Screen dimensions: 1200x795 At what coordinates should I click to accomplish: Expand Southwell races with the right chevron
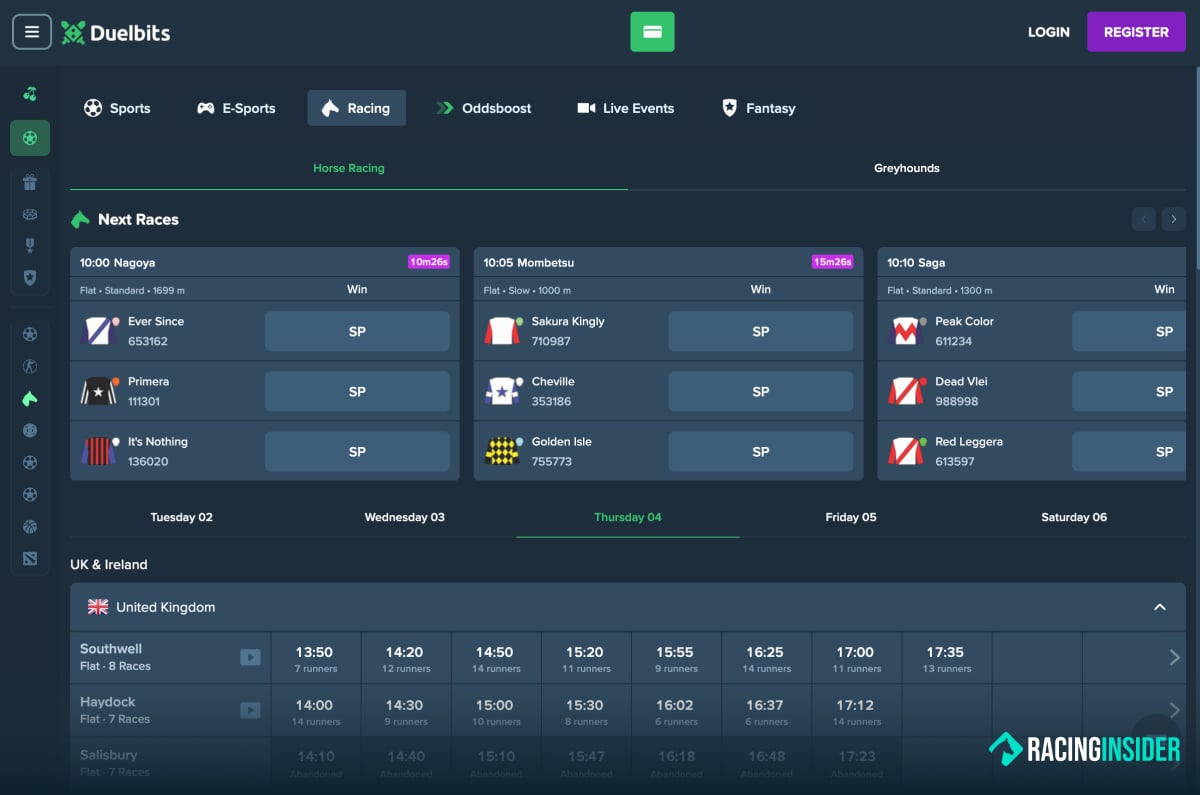tap(1175, 657)
